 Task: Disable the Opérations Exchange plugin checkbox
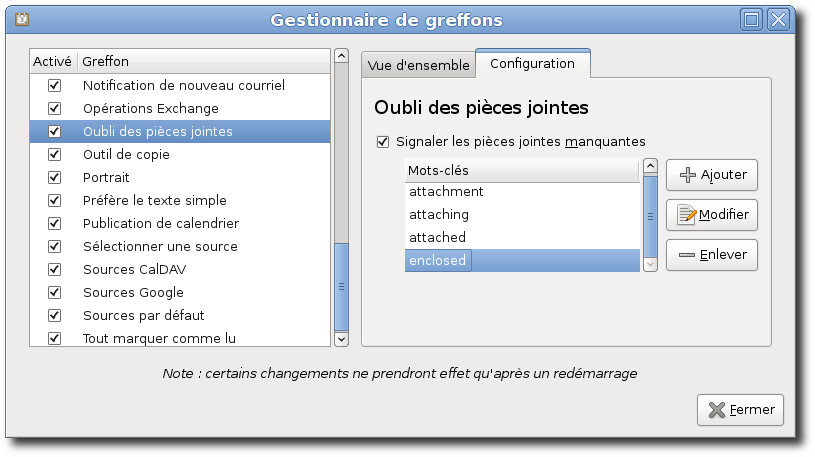[54, 108]
